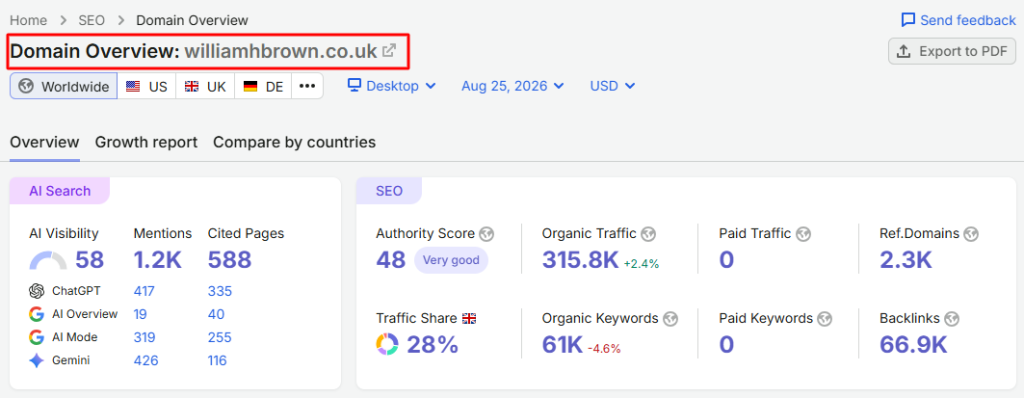Click the Traffic Share donut chart icon
Image resolution: width=1024 pixels, height=398 pixels.
tap(387, 344)
